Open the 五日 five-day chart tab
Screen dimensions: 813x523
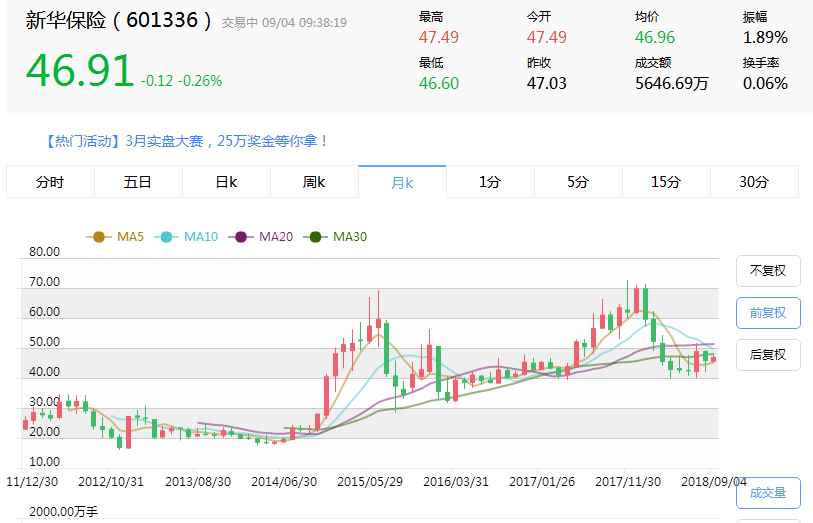(138, 182)
